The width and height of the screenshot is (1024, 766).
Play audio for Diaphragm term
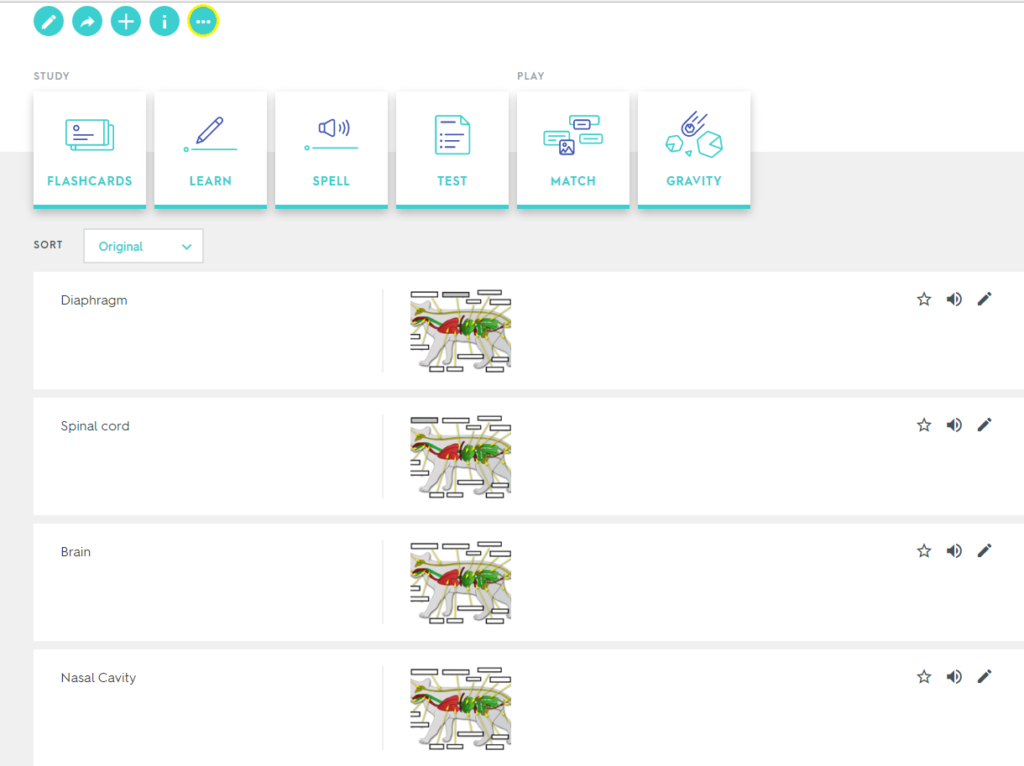tap(954, 299)
